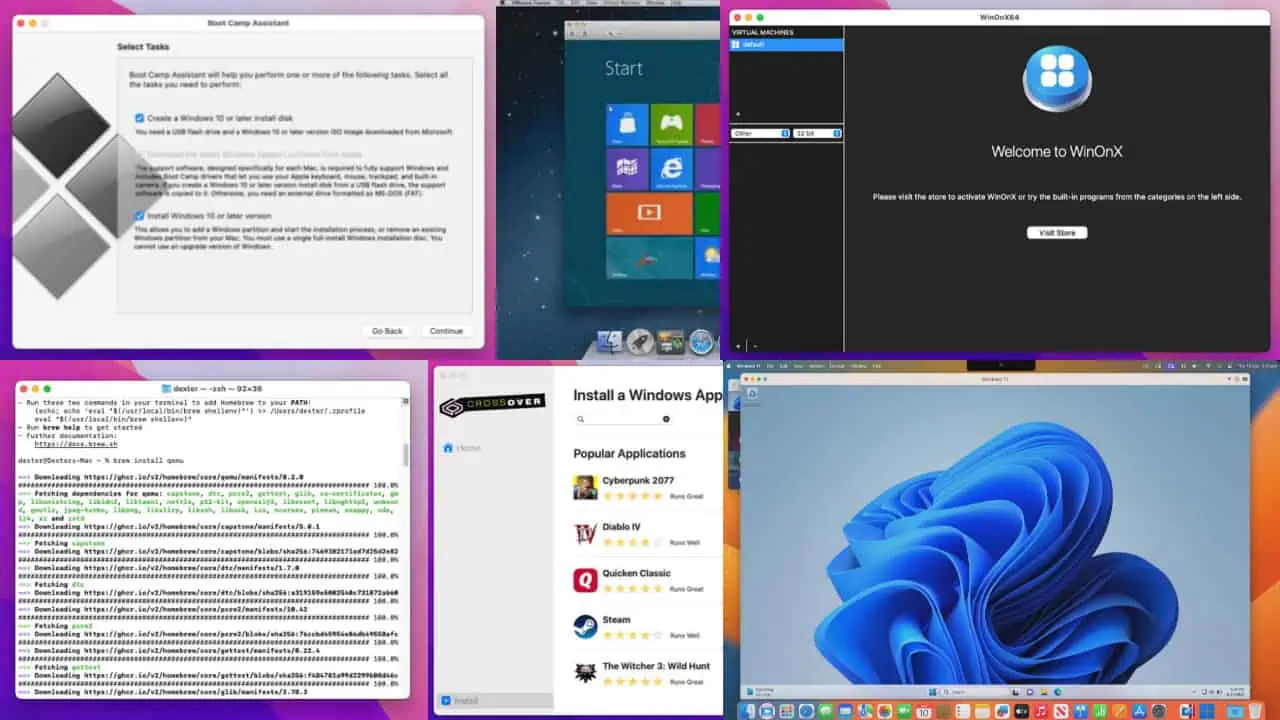The image size is (1280, 720).
Task: Click Finder icon in old macOS dock
Action: tap(609, 342)
